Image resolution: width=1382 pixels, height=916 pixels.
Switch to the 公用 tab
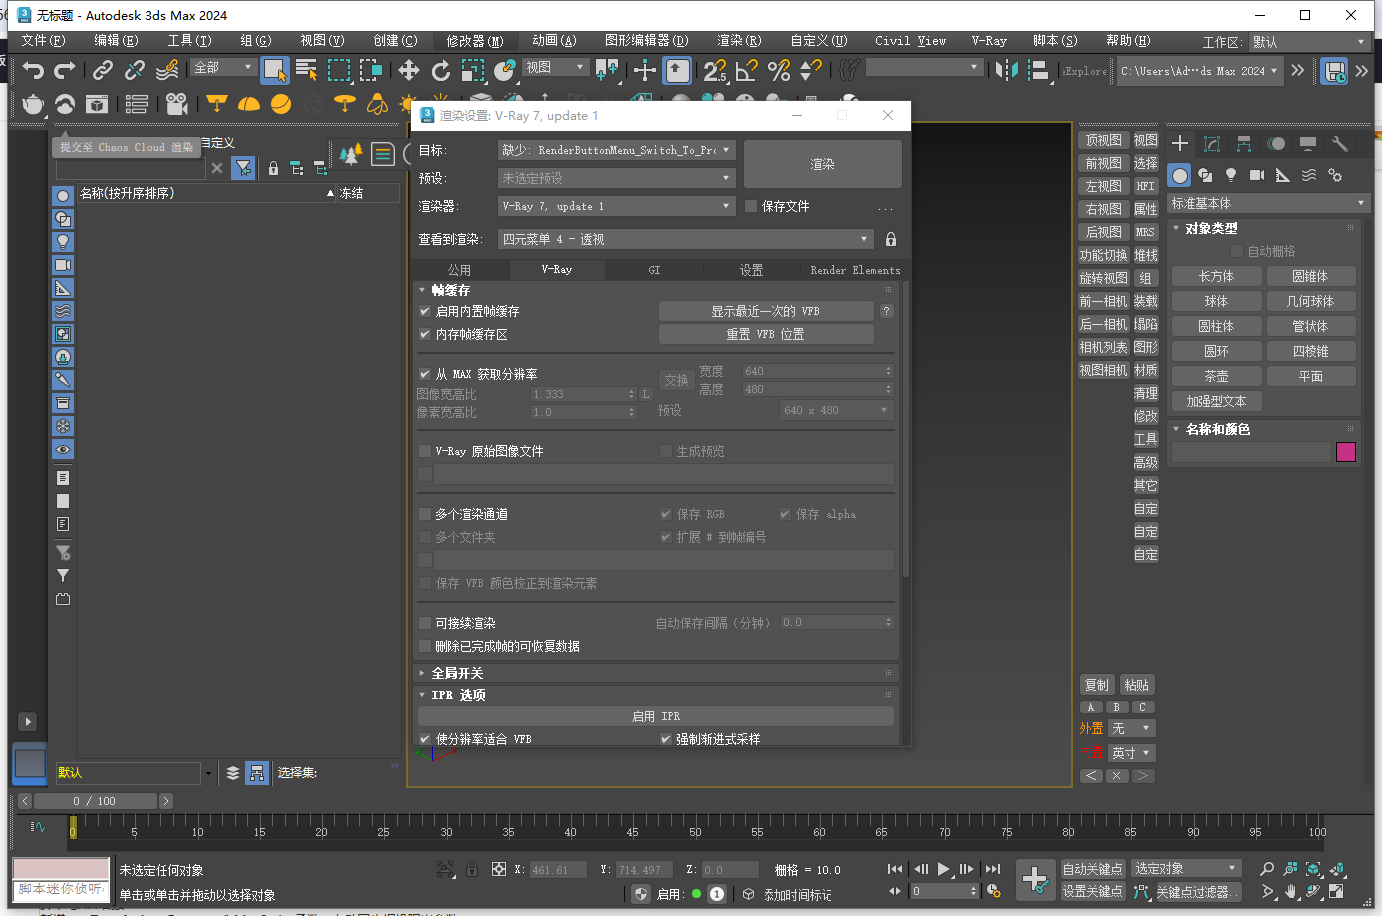[x=459, y=270]
